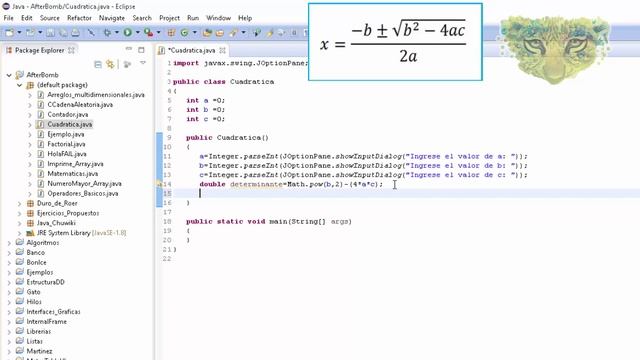
Task: Select NumeroMayor_Array.java file
Action: [84, 183]
